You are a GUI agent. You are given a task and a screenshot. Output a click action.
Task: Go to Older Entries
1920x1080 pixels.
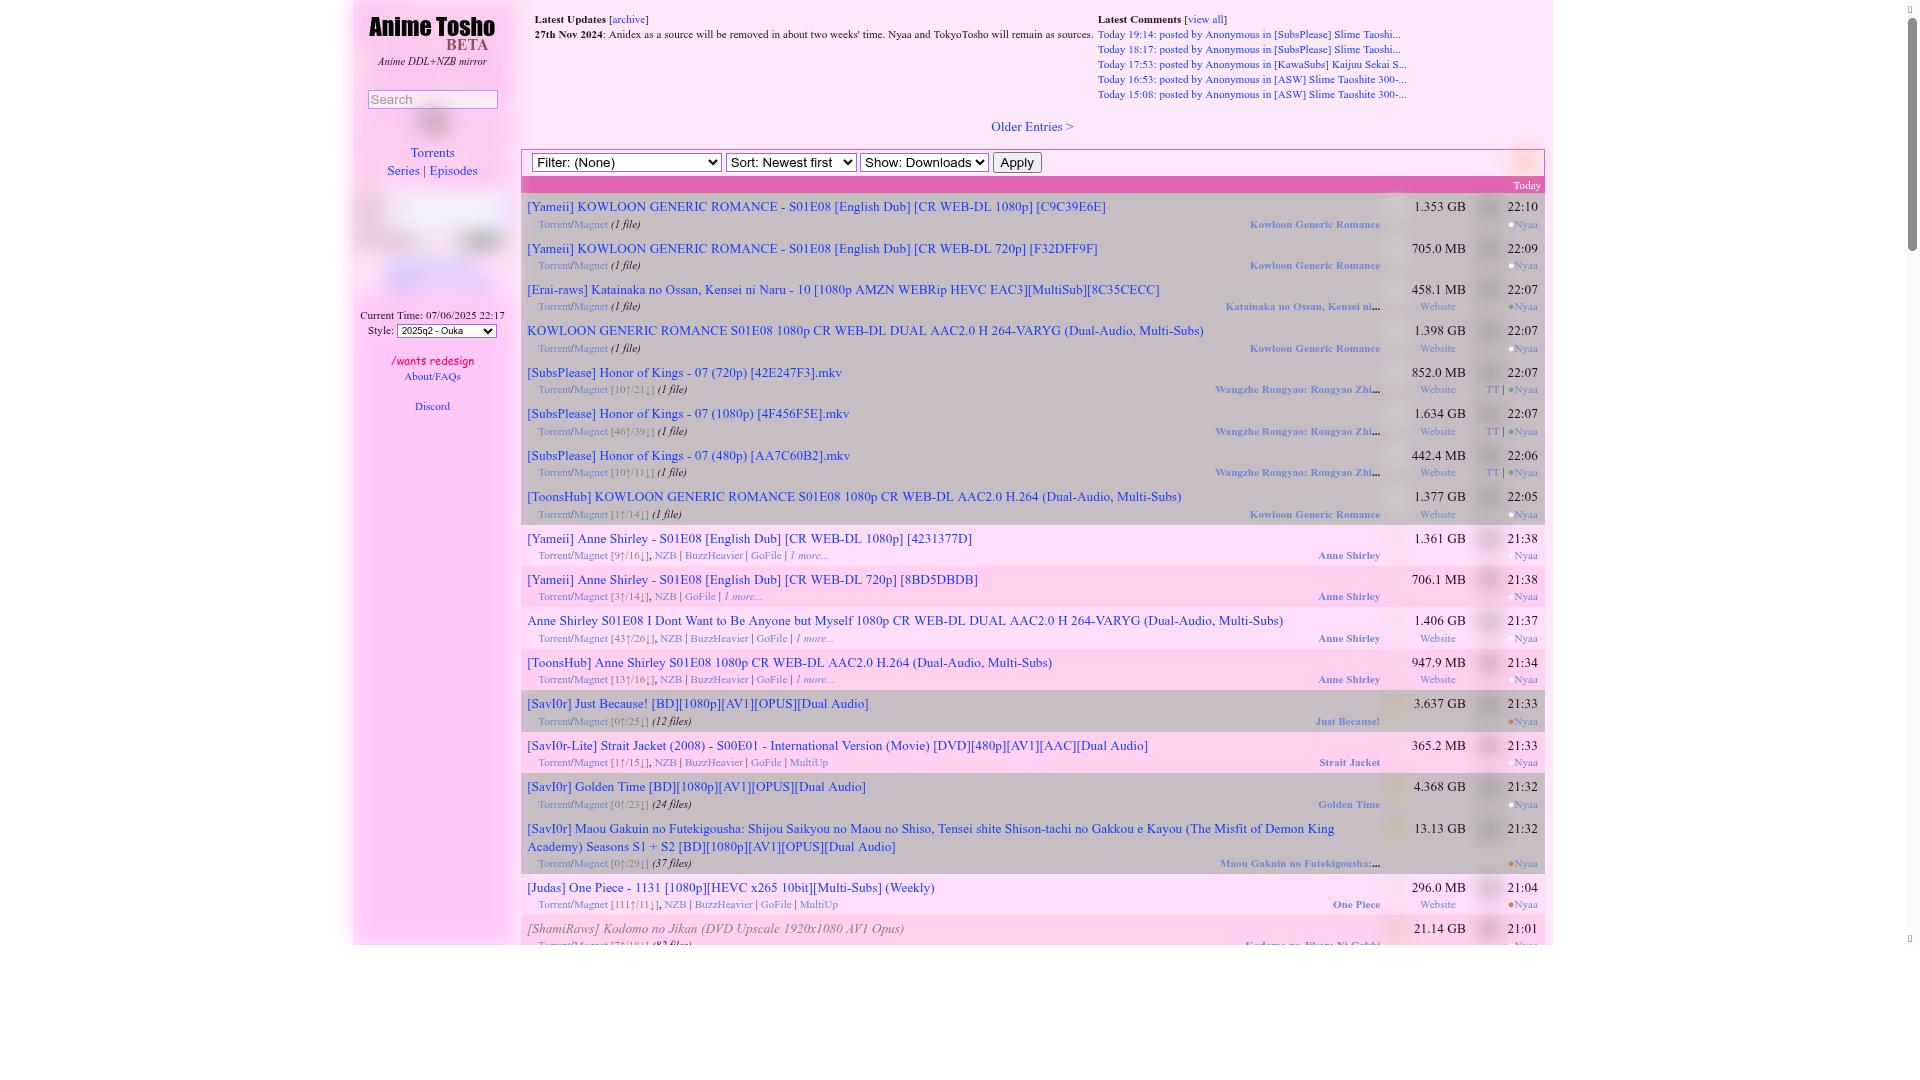point(1031,126)
